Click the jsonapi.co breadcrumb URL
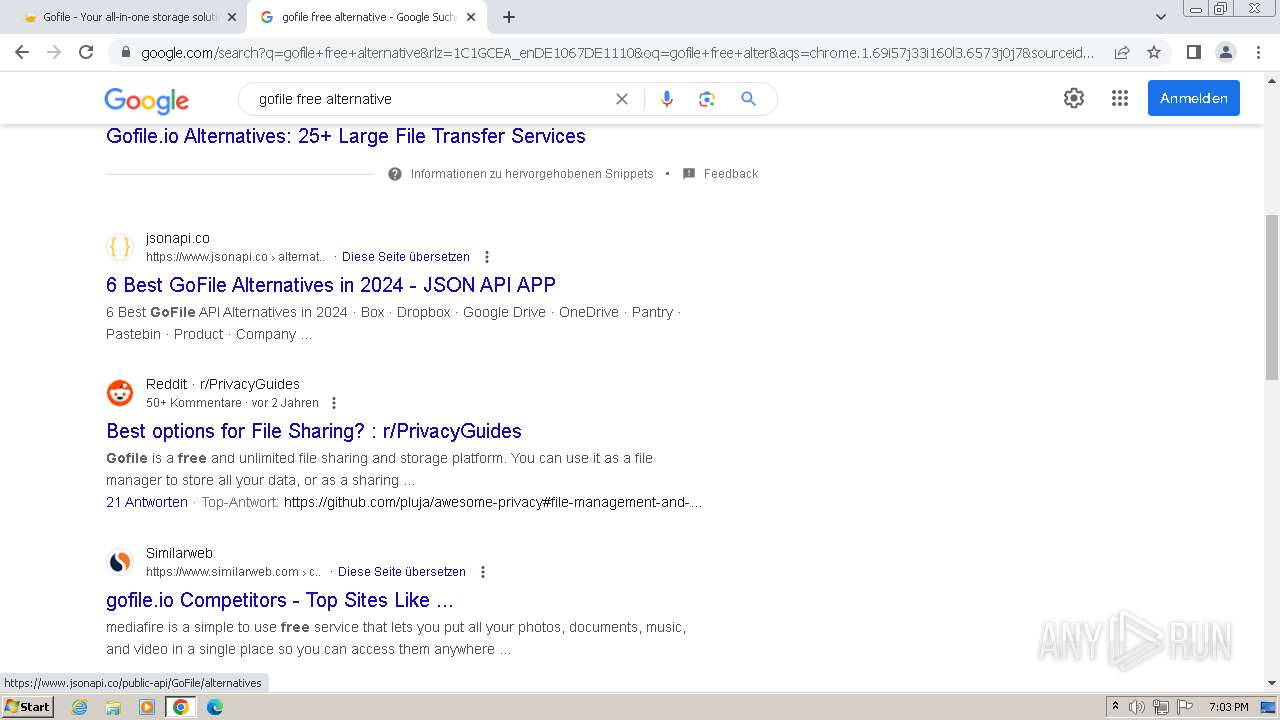Viewport: 1280px width, 720px height. [236, 257]
